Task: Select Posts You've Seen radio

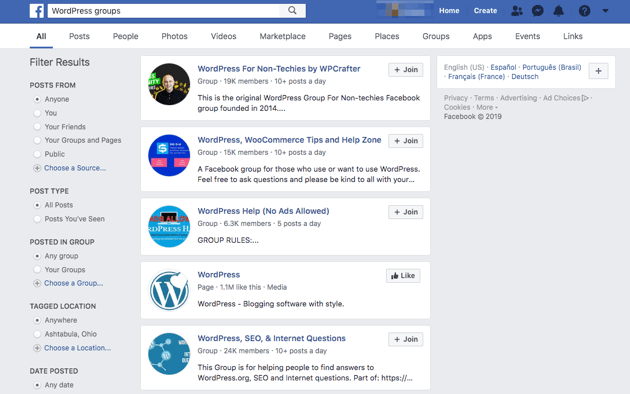Action: coord(37,219)
